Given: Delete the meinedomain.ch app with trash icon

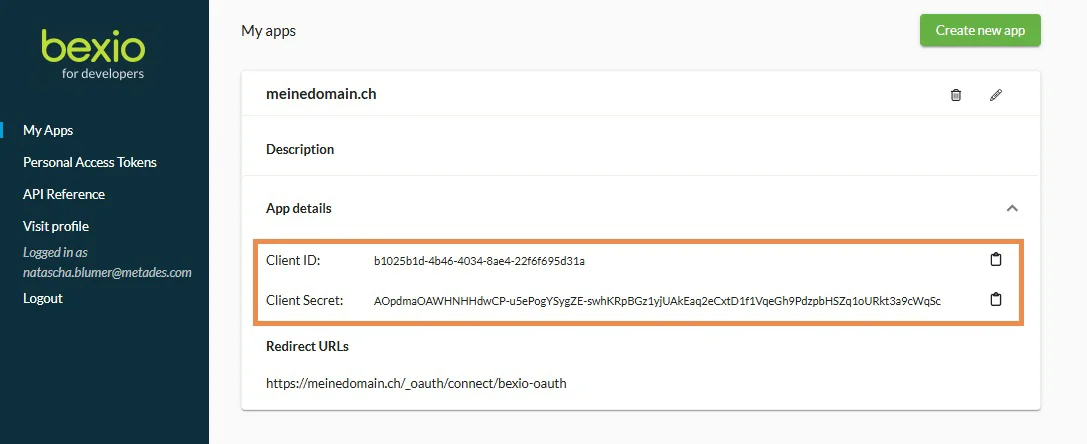Looking at the screenshot, I should 955,95.
